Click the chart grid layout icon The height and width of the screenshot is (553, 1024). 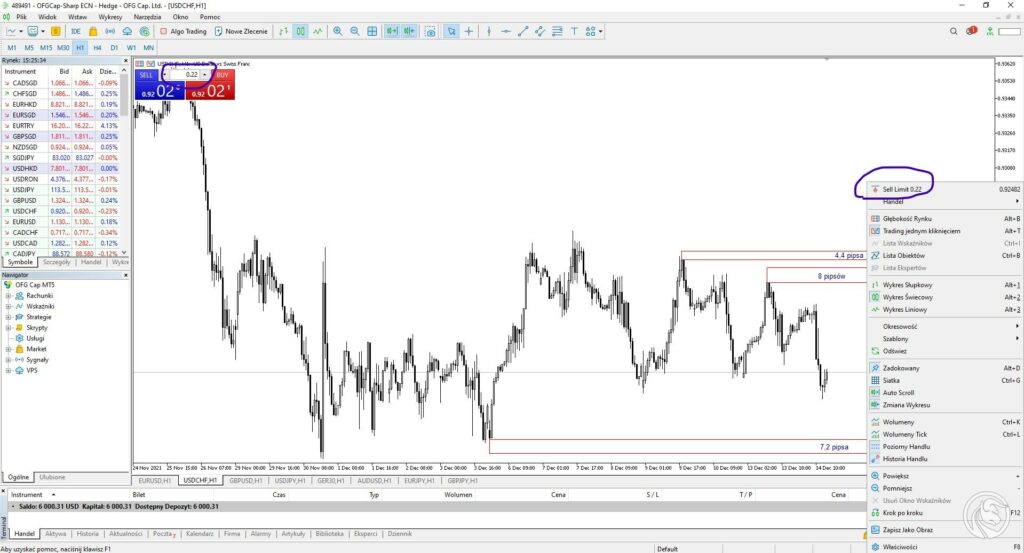[x=372, y=32]
